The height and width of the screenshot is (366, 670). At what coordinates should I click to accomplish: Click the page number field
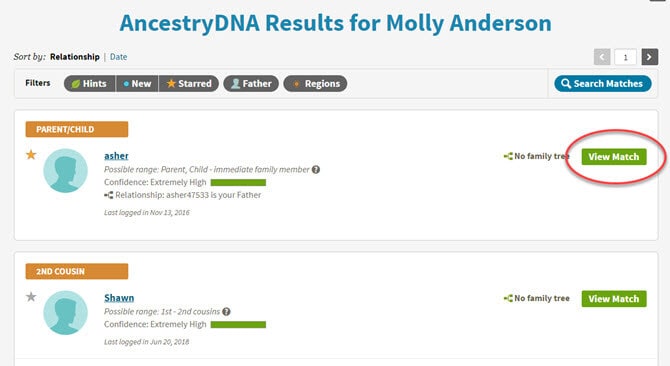click(626, 57)
